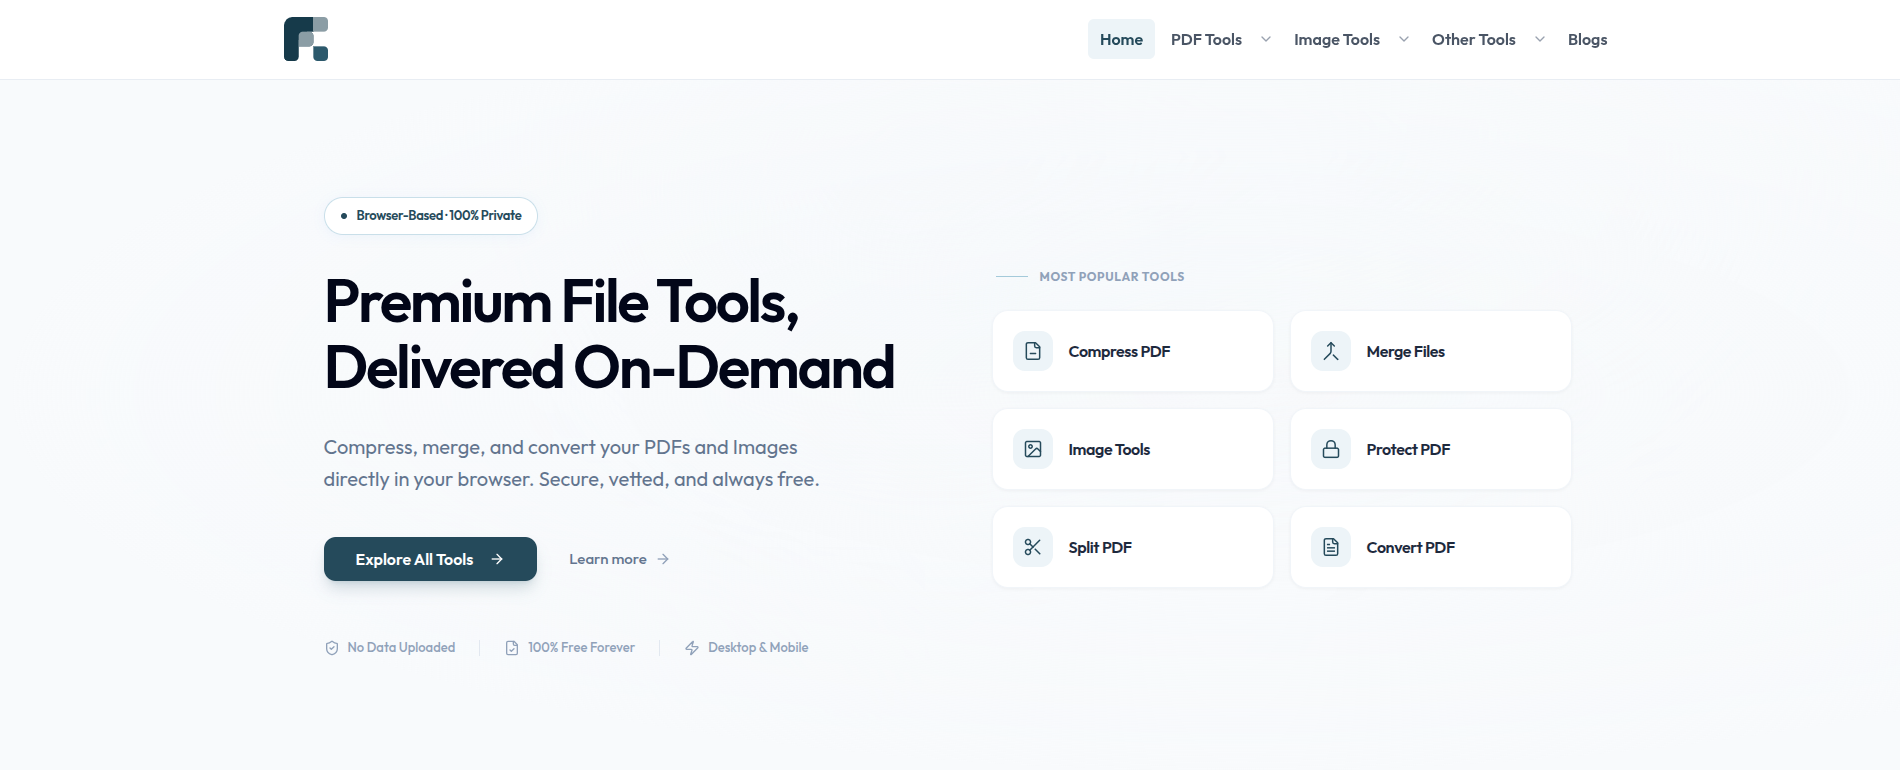
Task: Click the site logo in the header
Action: point(306,39)
